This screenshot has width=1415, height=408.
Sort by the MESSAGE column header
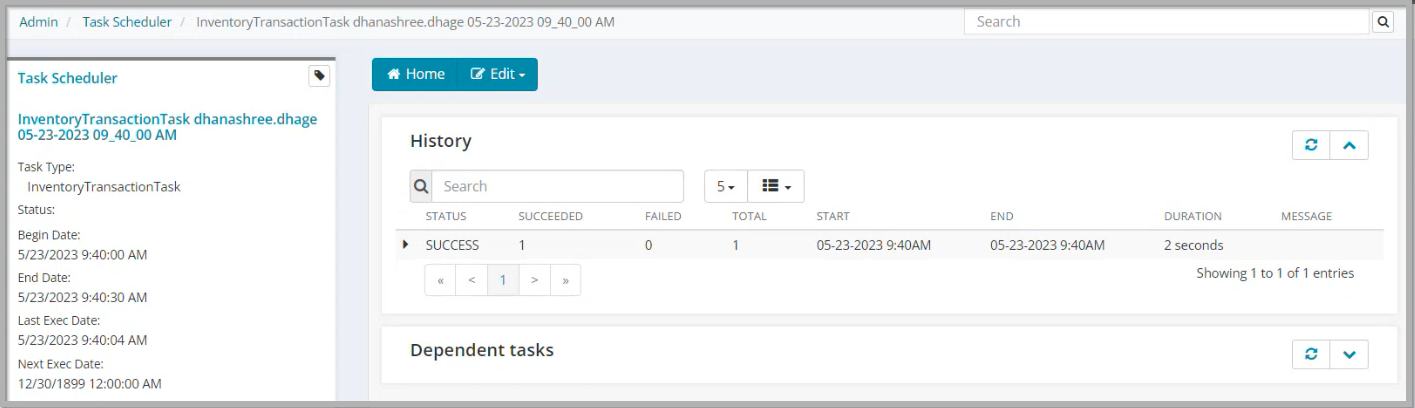coord(1306,216)
